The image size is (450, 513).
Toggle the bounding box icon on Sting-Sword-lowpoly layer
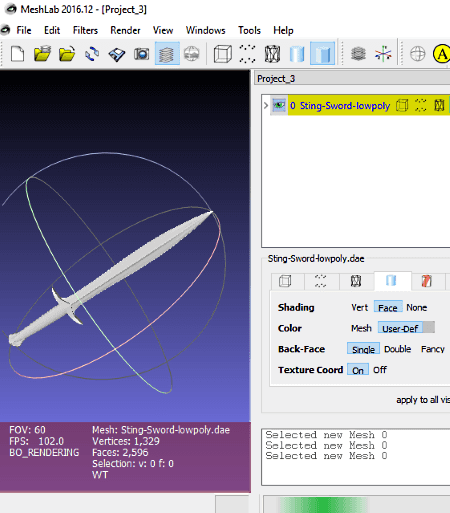pyautogui.click(x=402, y=105)
